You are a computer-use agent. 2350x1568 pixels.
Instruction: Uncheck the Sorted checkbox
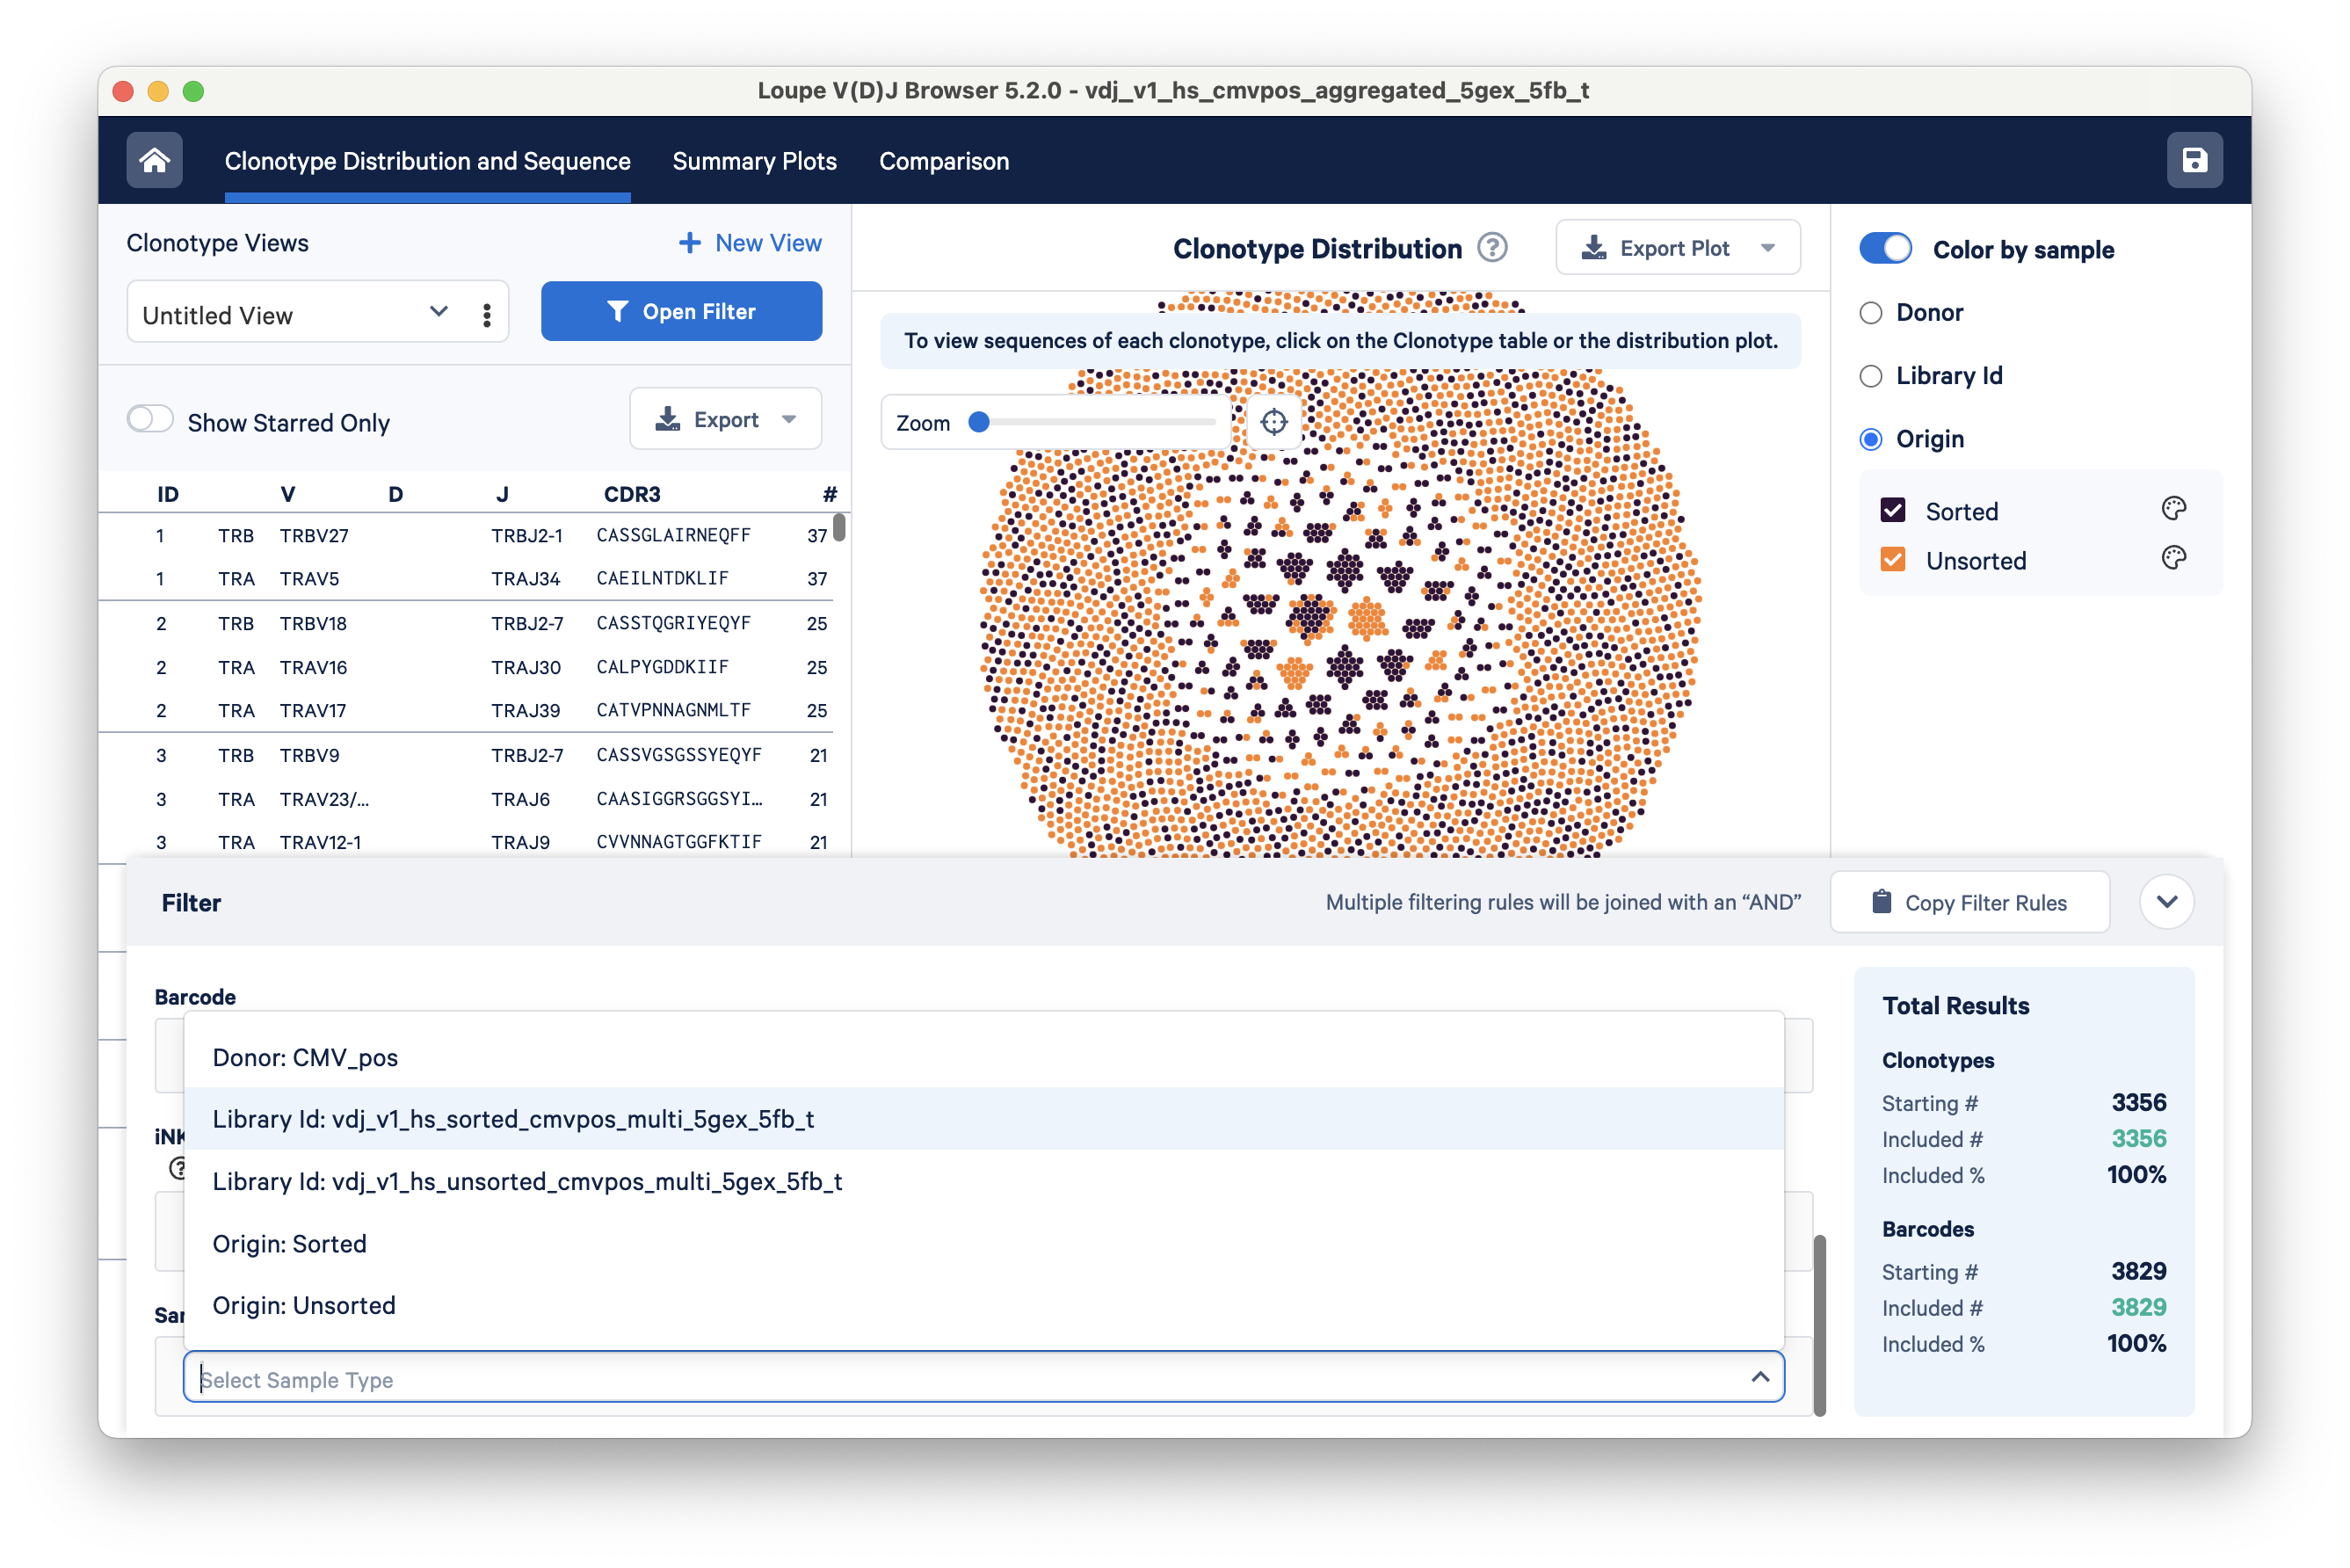(1892, 511)
